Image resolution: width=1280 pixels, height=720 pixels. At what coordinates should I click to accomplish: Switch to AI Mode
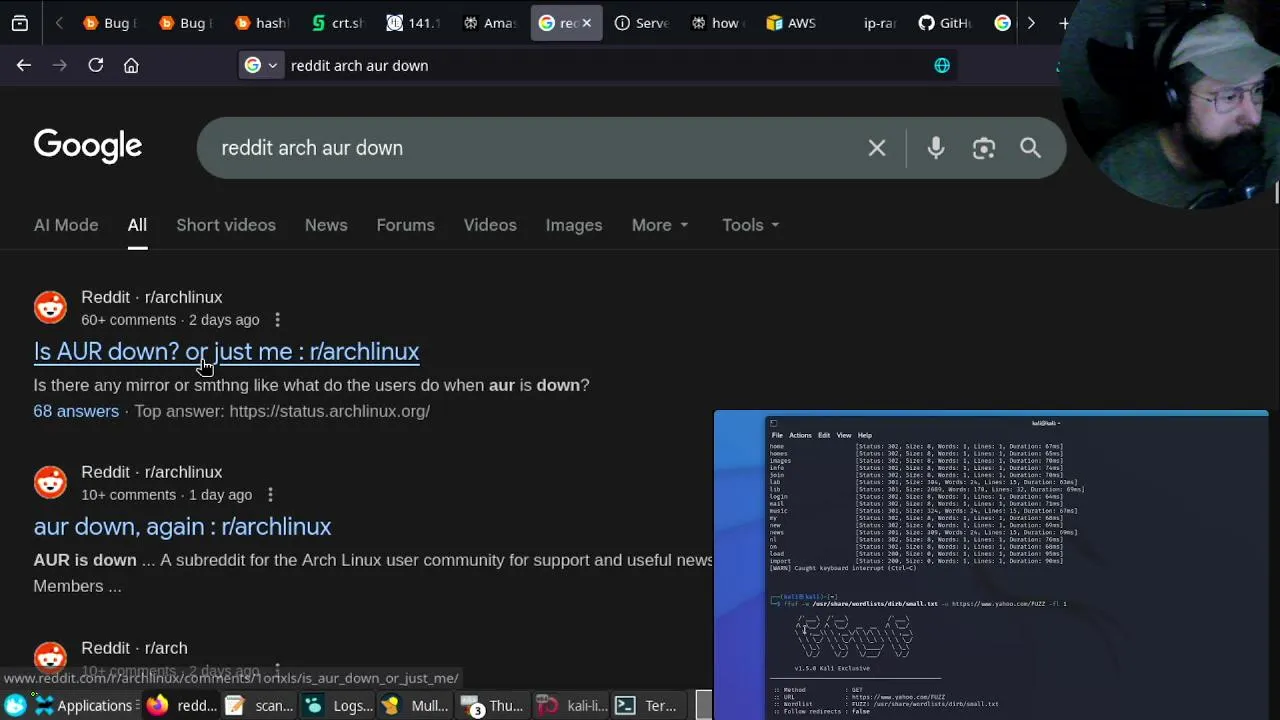[x=66, y=225]
